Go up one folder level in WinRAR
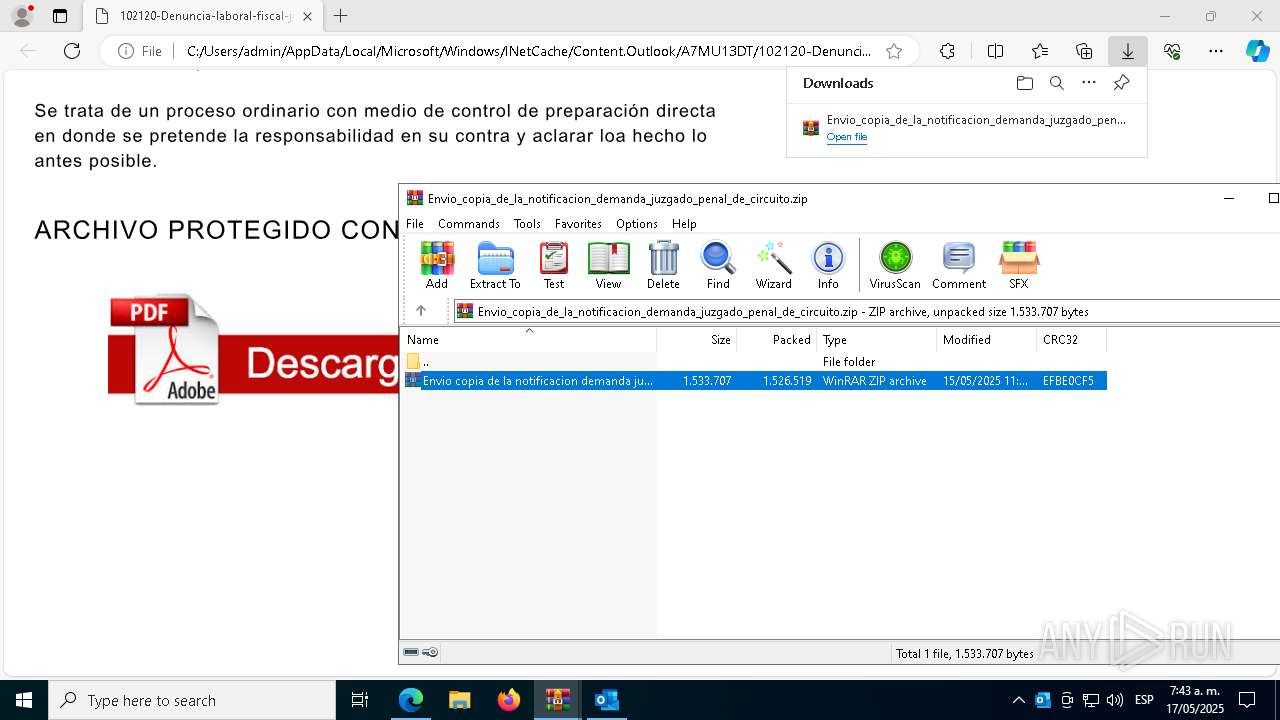 coord(421,311)
